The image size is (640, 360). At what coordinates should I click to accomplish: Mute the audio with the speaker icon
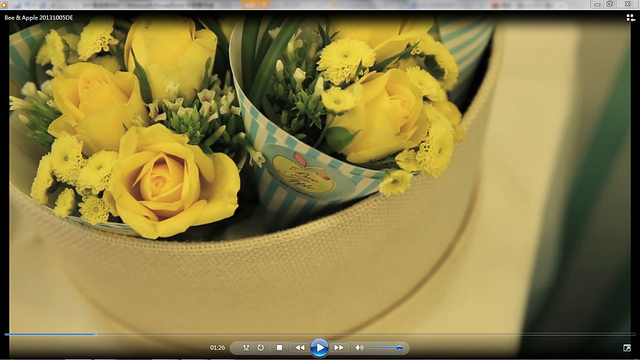359,348
